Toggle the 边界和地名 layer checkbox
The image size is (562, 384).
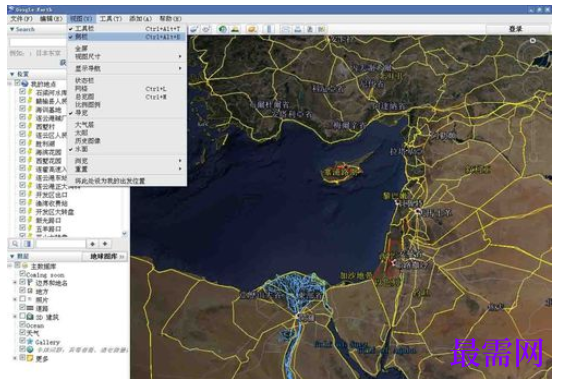[x=23, y=282]
